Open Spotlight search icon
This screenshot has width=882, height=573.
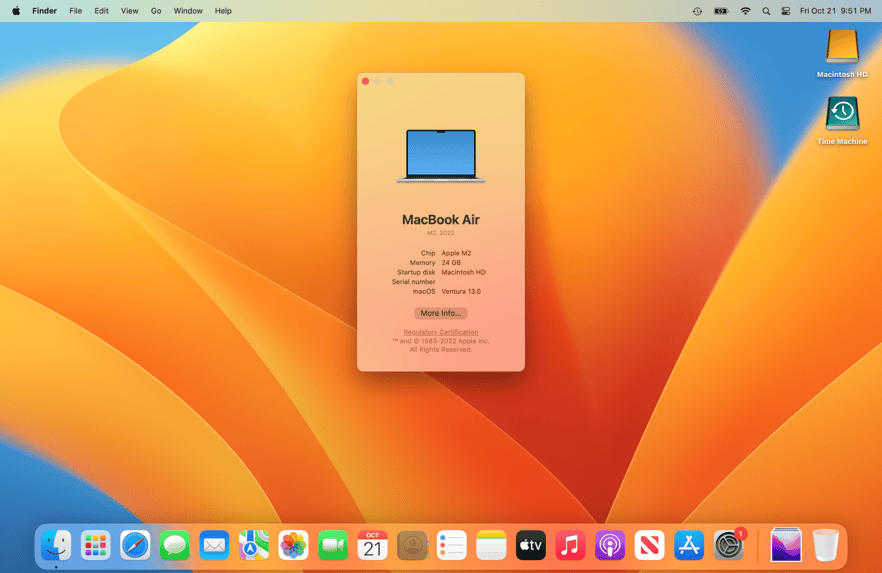(766, 11)
